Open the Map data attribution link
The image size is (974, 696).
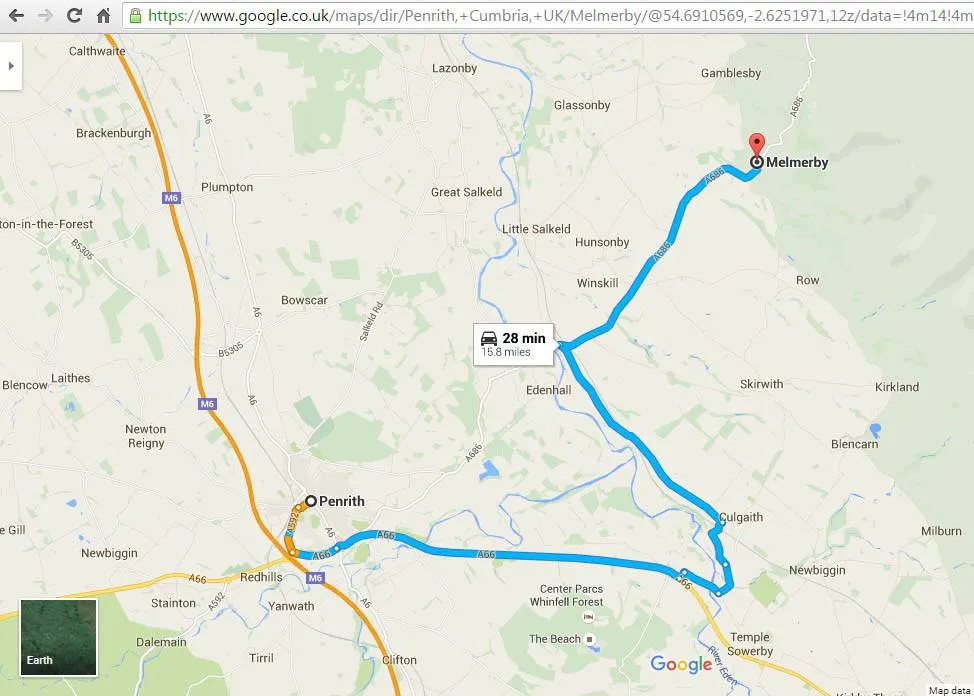(950, 690)
